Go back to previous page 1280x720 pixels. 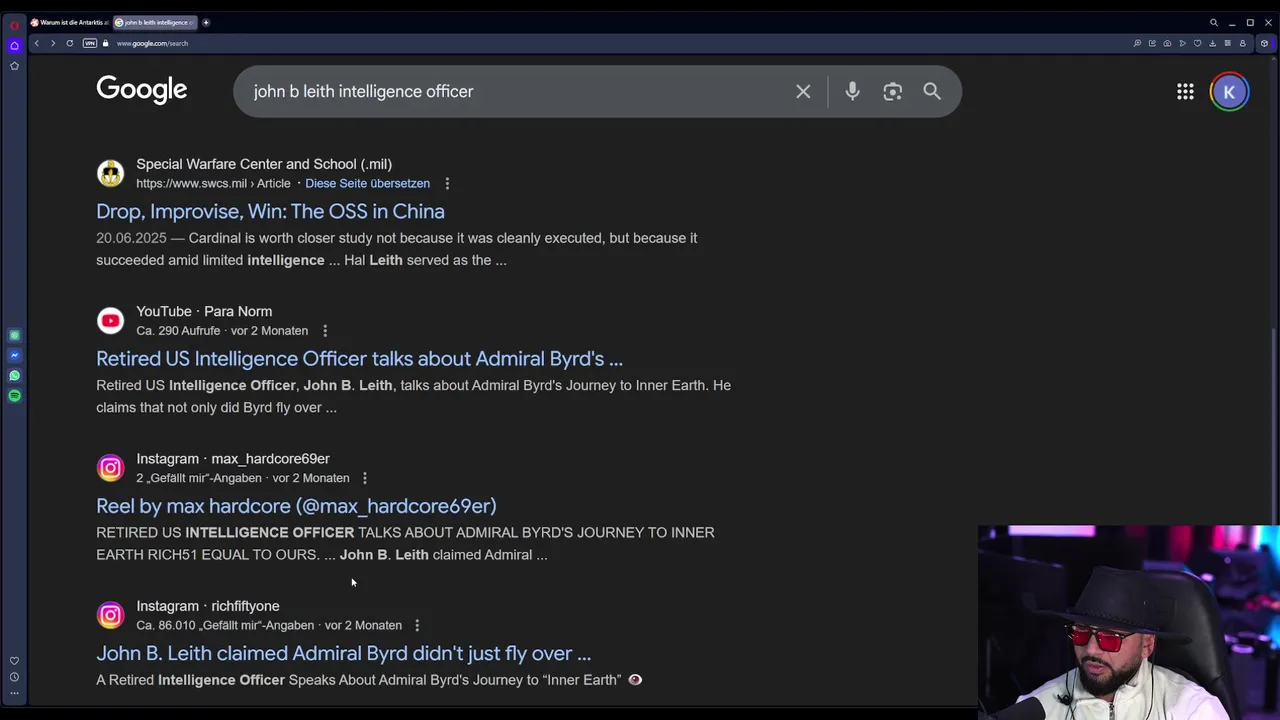click(x=36, y=43)
